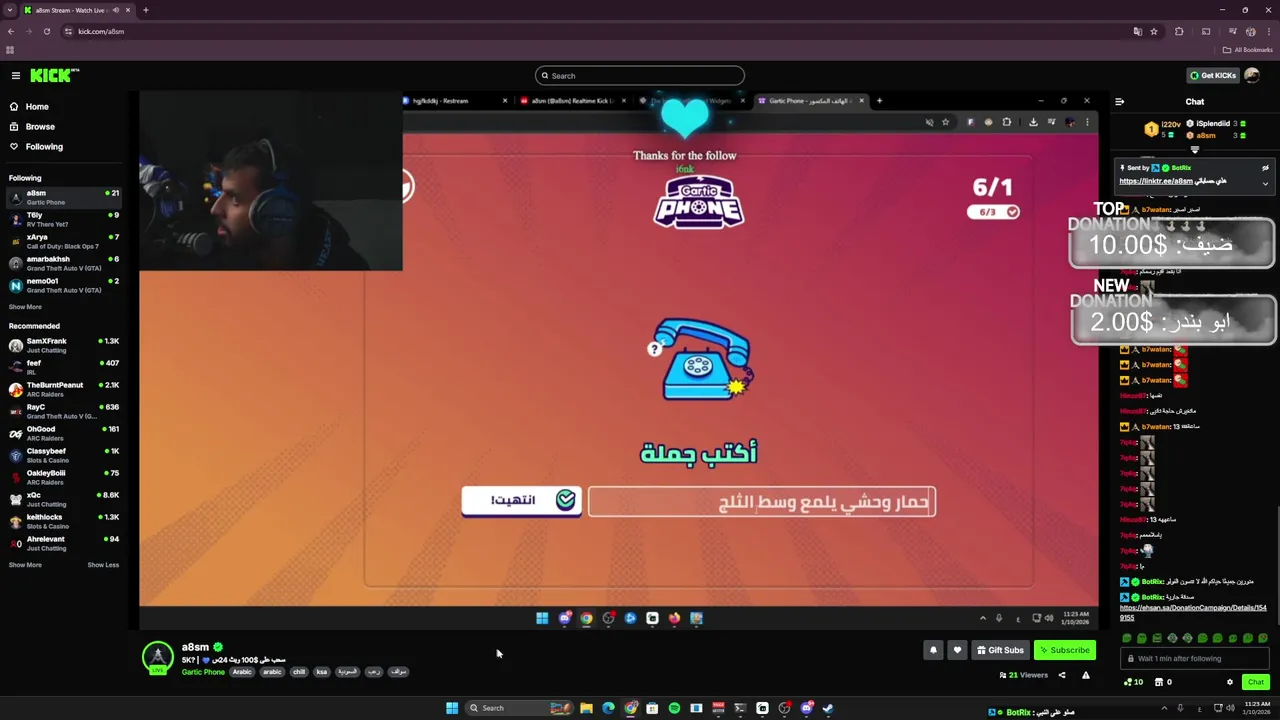Image resolution: width=1280 pixels, height=720 pixels.
Task: Click the Get KICKs button
Action: click(1212, 75)
